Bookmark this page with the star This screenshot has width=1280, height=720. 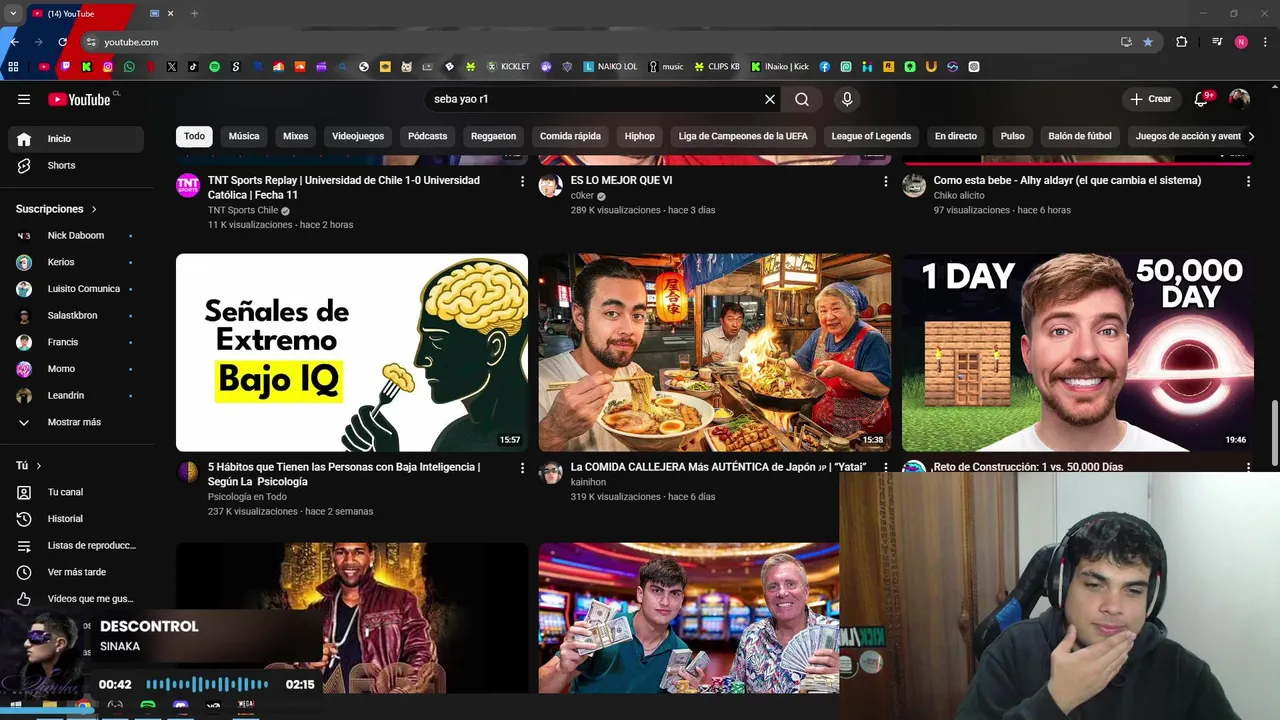click(x=1148, y=42)
